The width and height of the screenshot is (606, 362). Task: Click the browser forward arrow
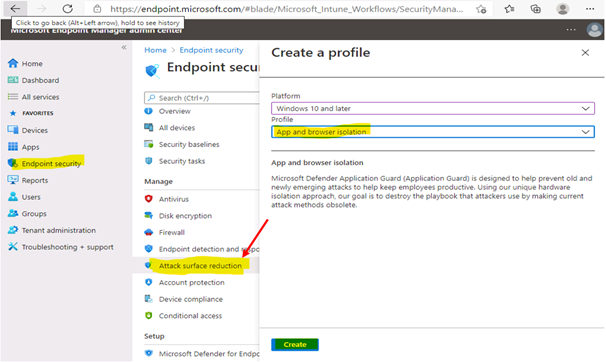41,8
